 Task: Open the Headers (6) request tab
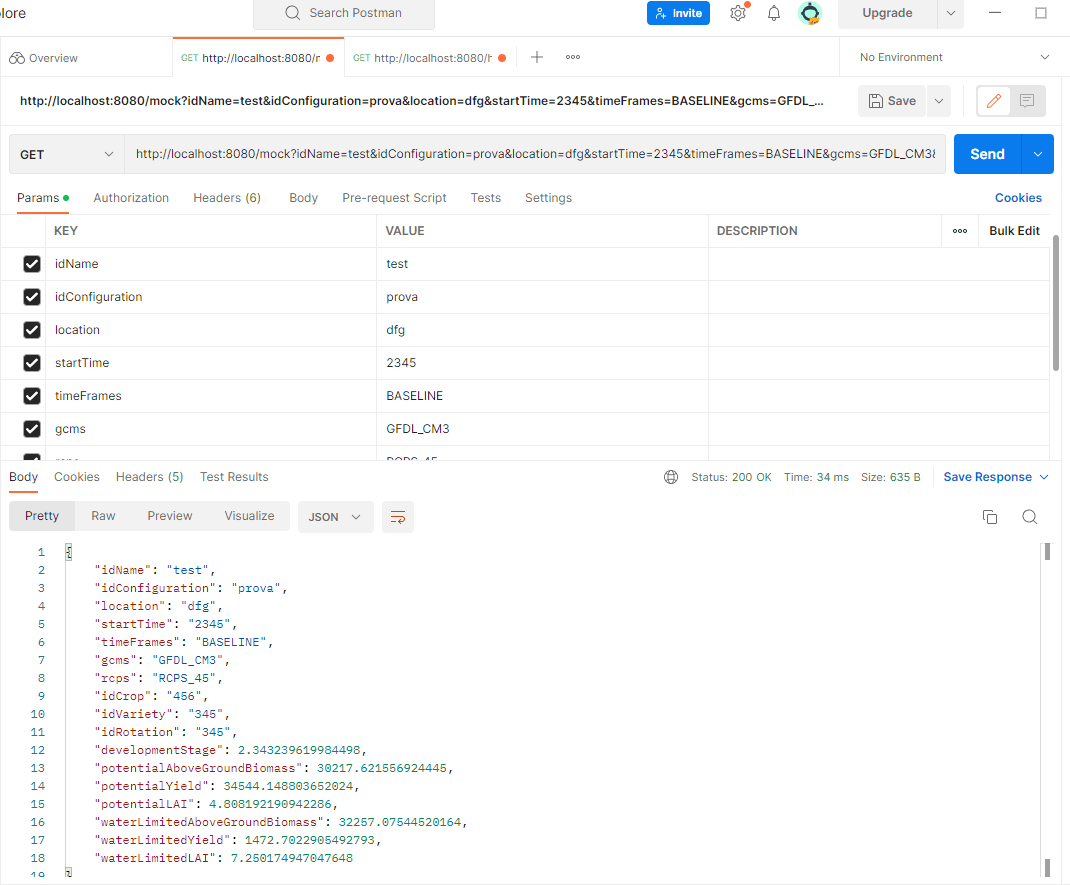pyautogui.click(x=227, y=198)
